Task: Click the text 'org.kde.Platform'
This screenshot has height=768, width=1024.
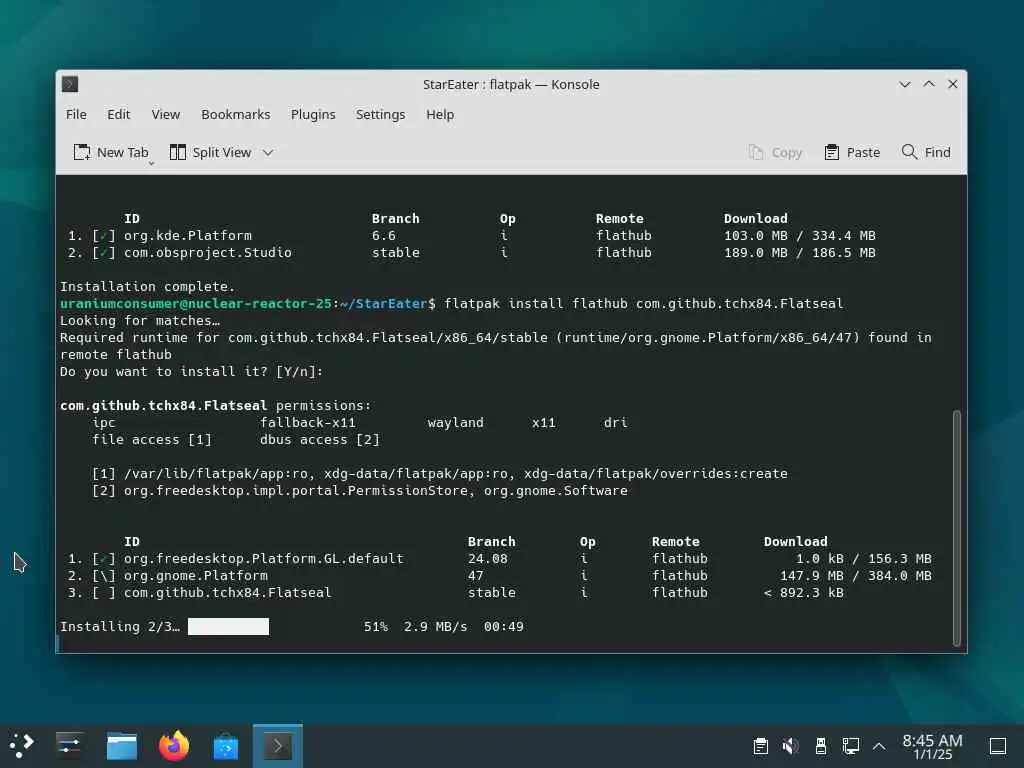Action: (x=187, y=236)
